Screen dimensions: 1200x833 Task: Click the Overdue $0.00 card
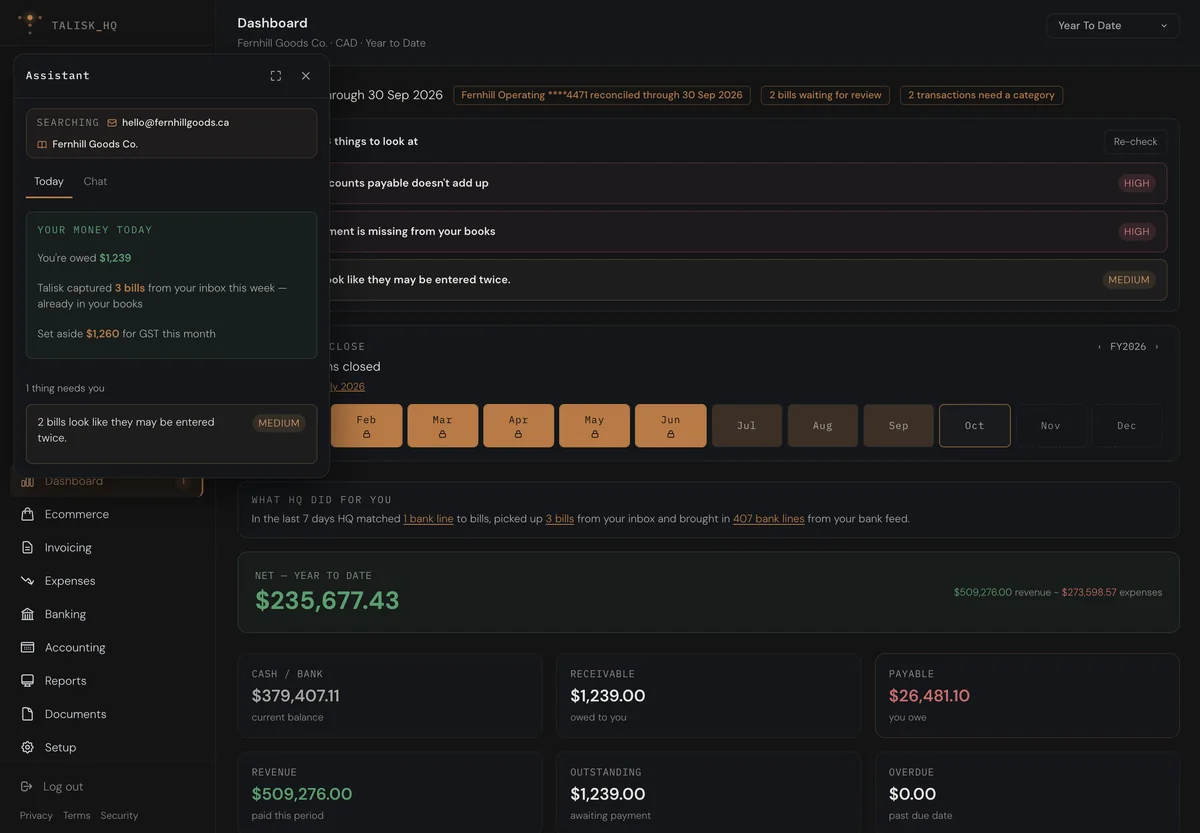[x=1027, y=792]
